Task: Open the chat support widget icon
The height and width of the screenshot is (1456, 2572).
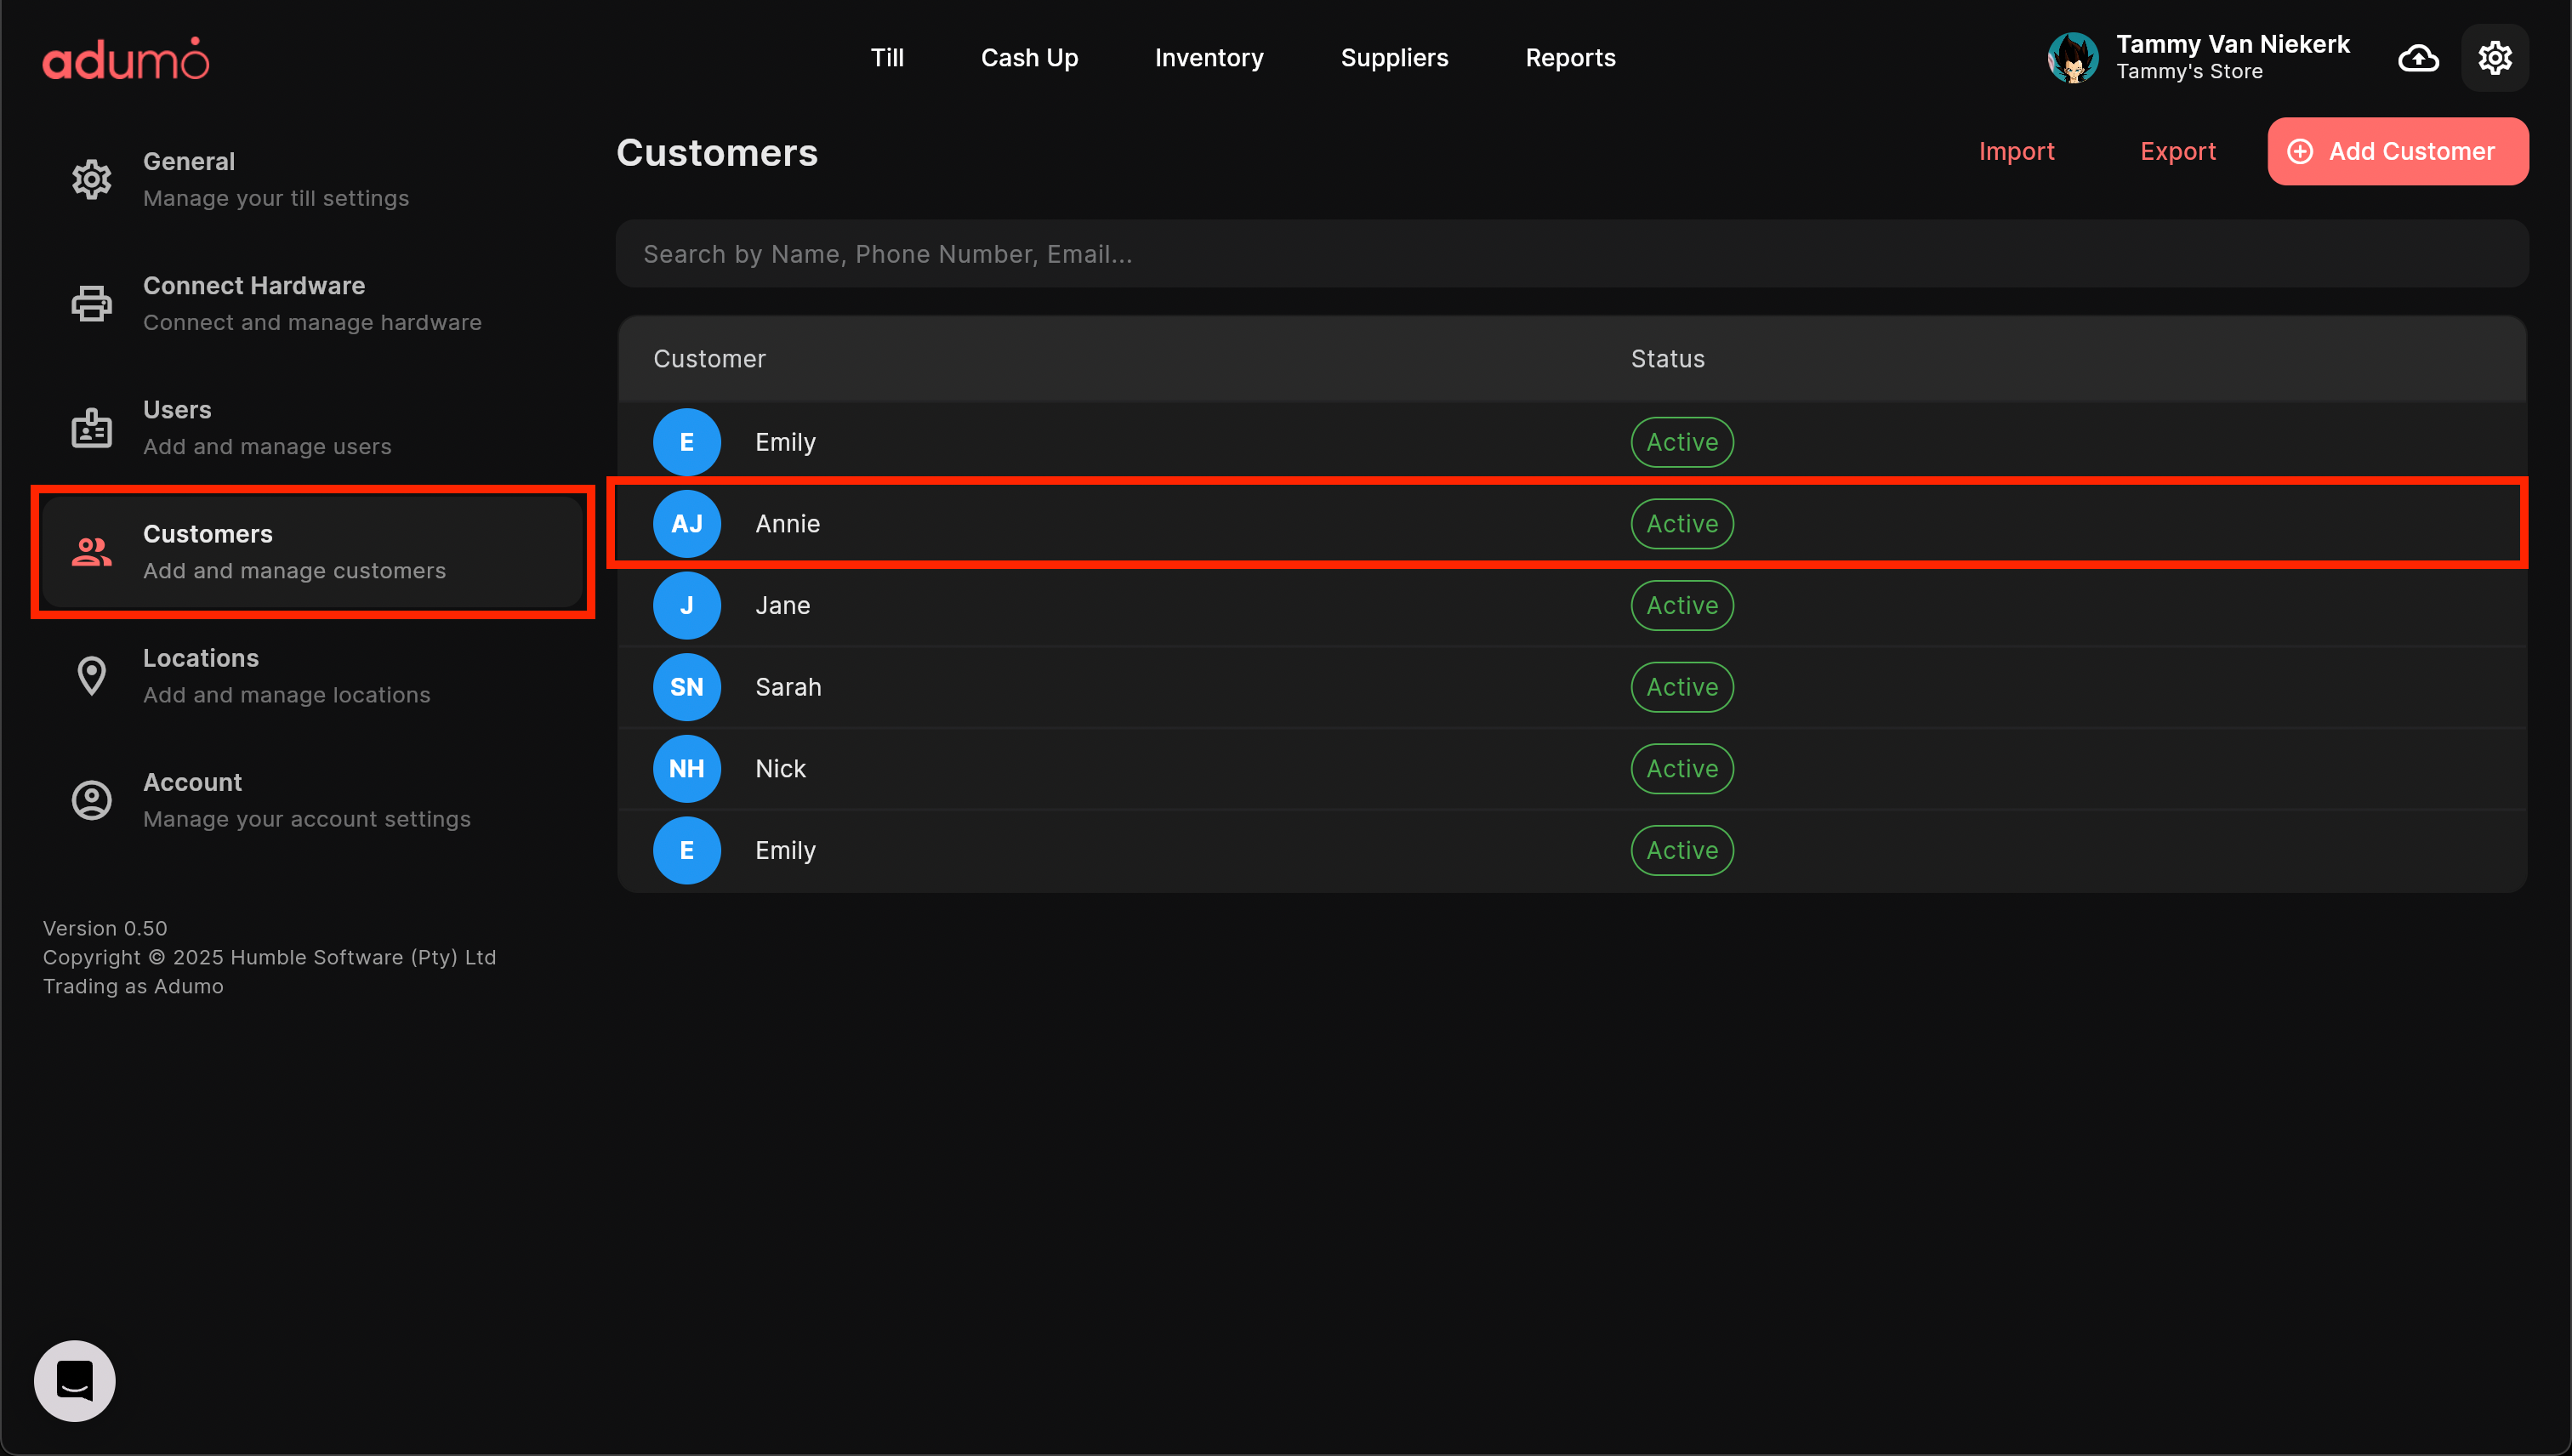Action: [75, 1381]
